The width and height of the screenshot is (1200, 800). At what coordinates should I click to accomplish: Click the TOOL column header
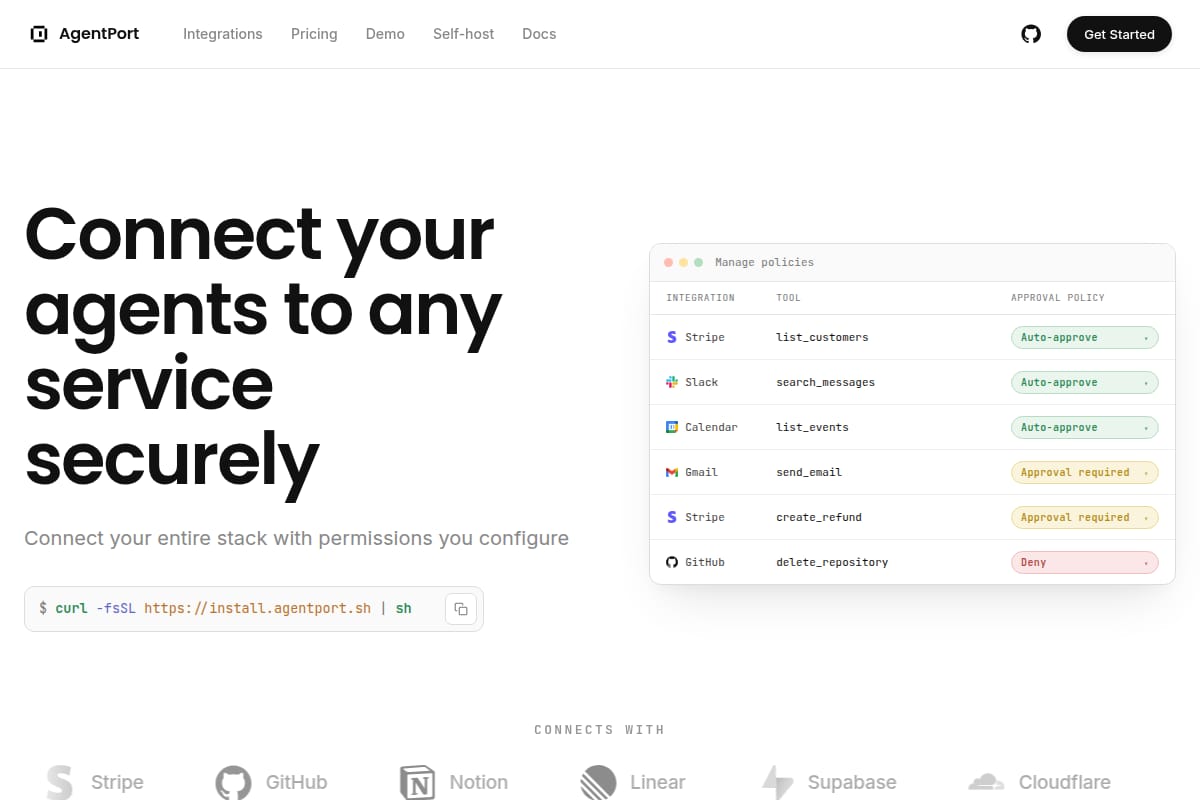(x=789, y=298)
